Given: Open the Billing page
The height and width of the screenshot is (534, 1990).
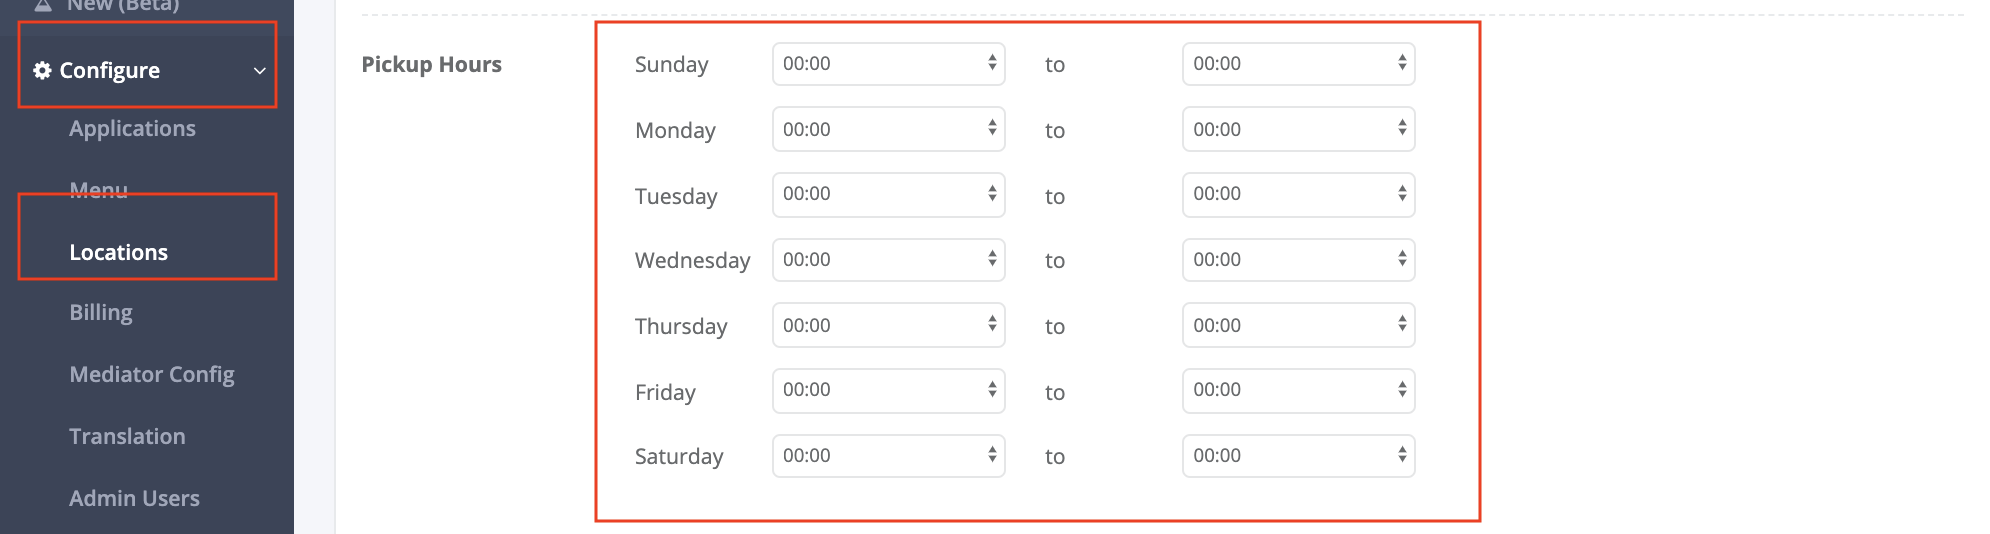Looking at the screenshot, I should tap(100, 312).
